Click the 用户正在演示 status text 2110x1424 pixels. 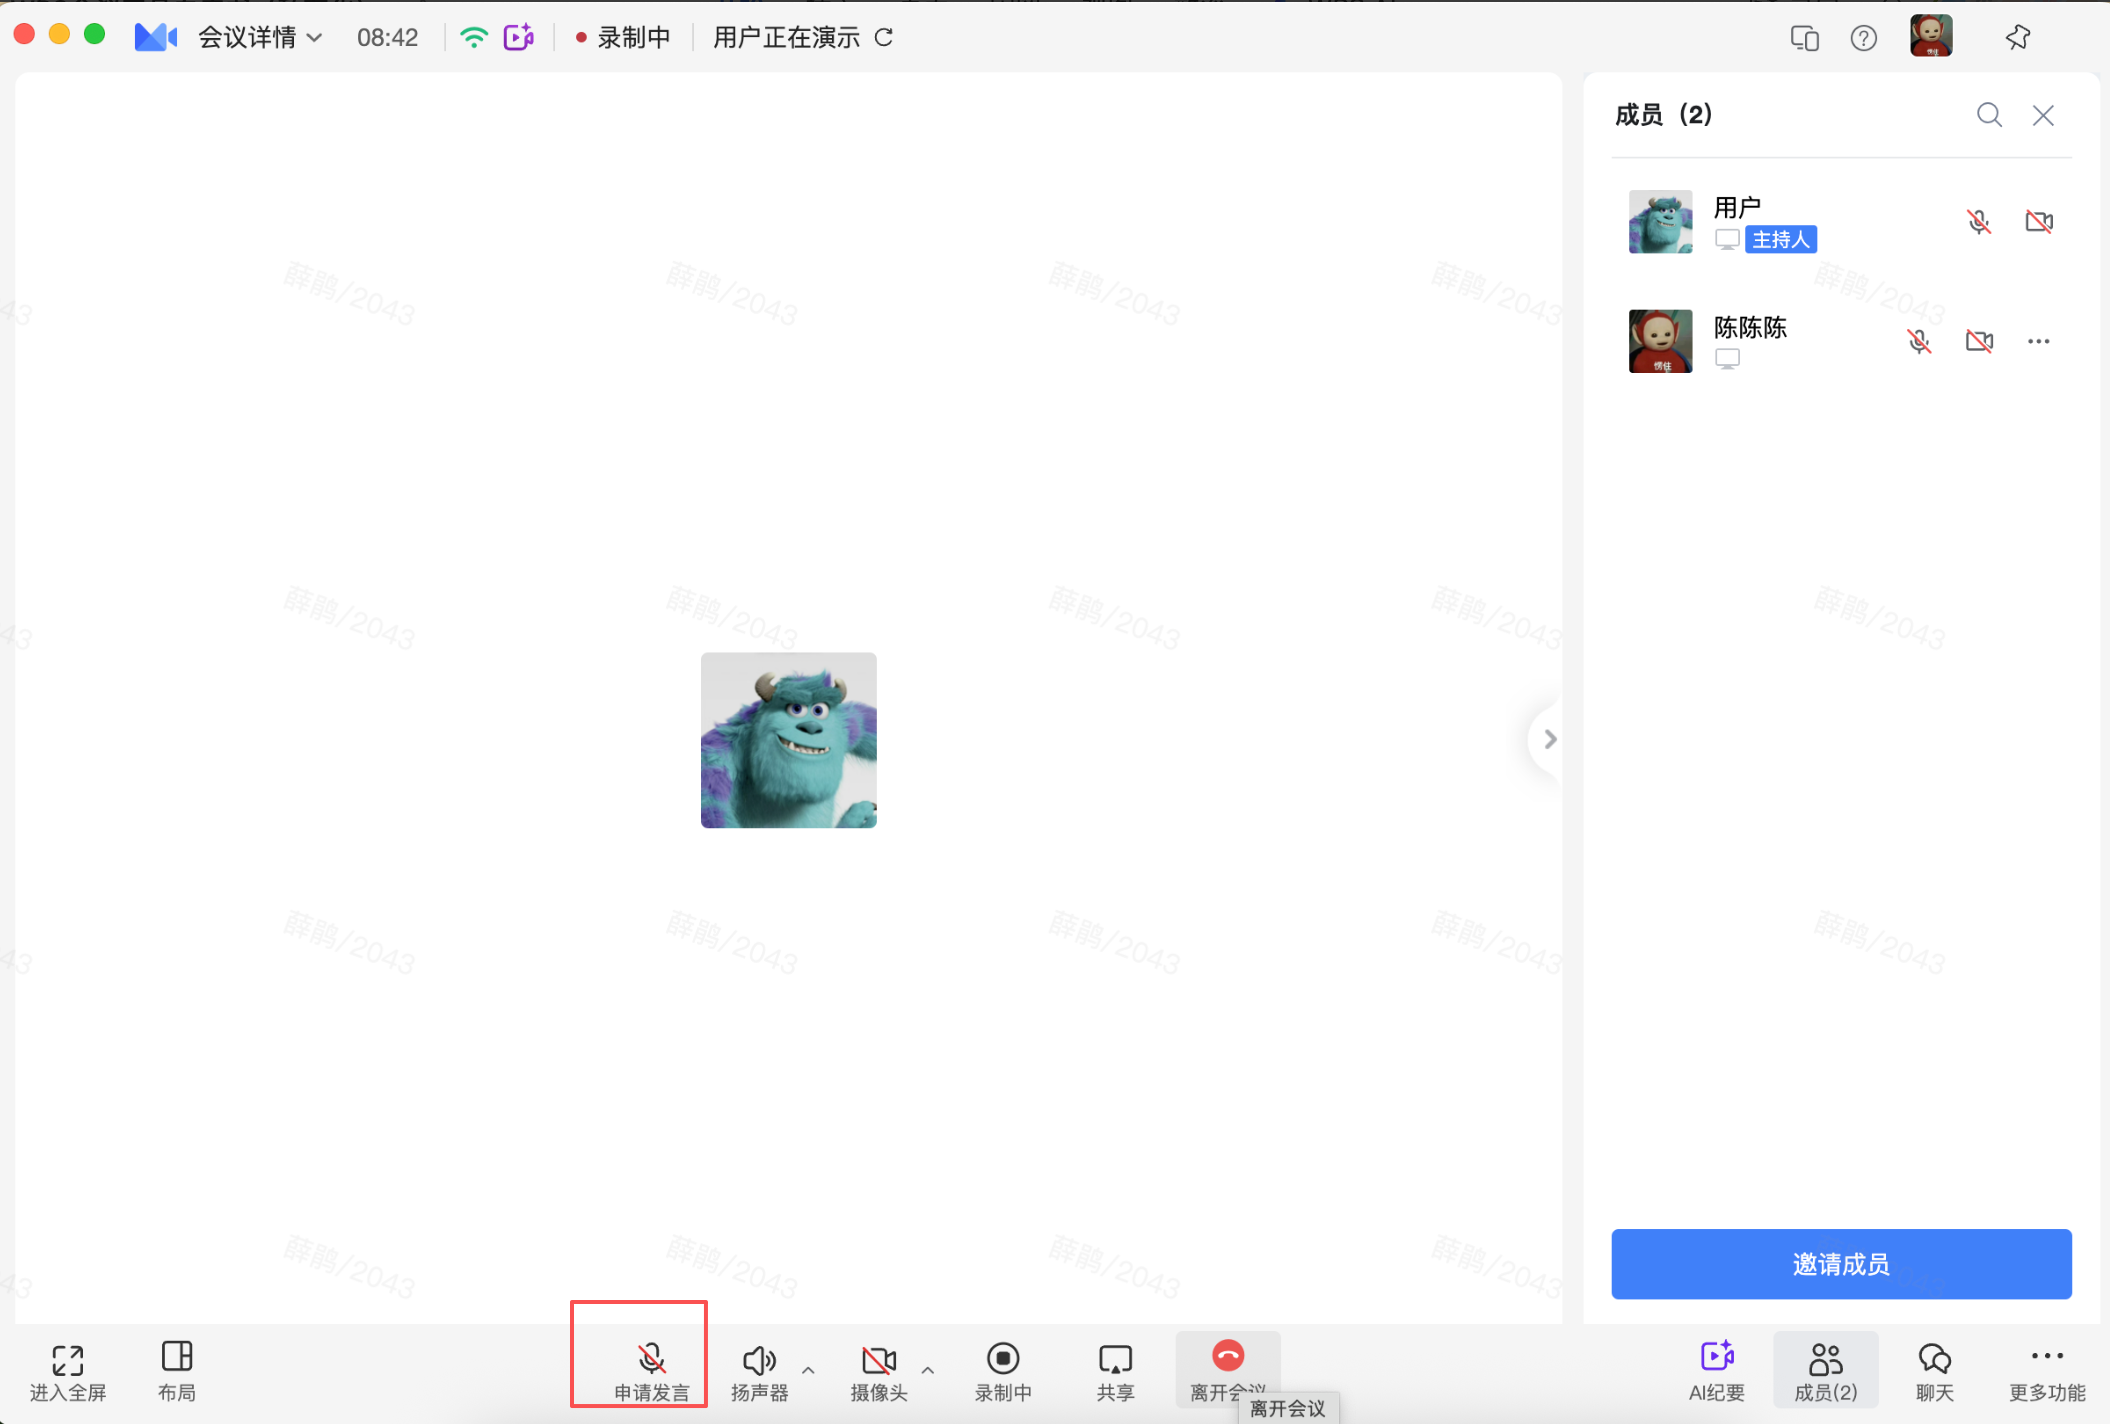[x=787, y=38]
